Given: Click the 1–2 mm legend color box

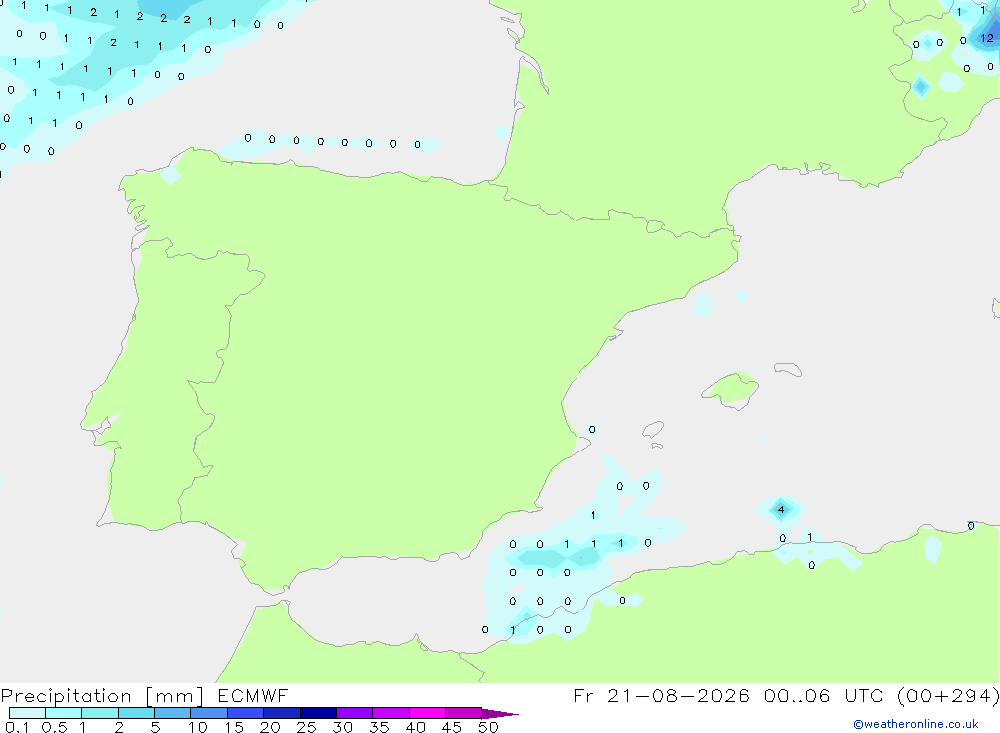Looking at the screenshot, I should [100, 713].
